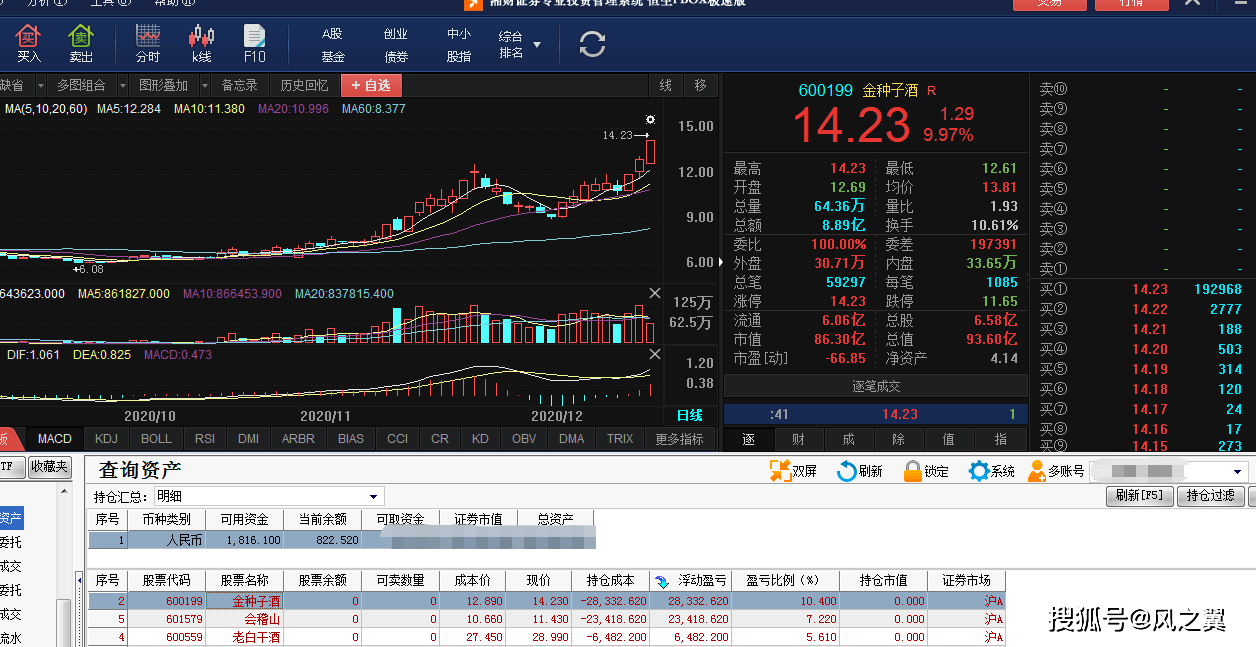This screenshot has height=647, width=1256.
Task: Click the 多账号 multi-account icon
Action: pyautogui.click(x=1035, y=471)
